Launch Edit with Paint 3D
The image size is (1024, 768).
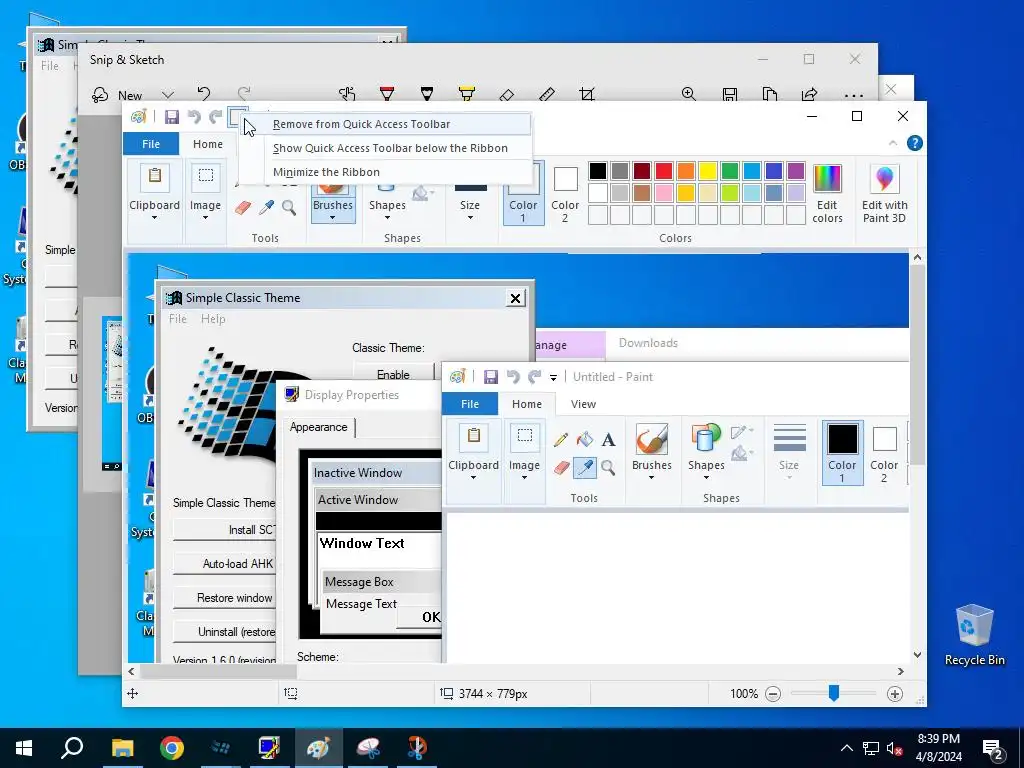[x=884, y=194]
